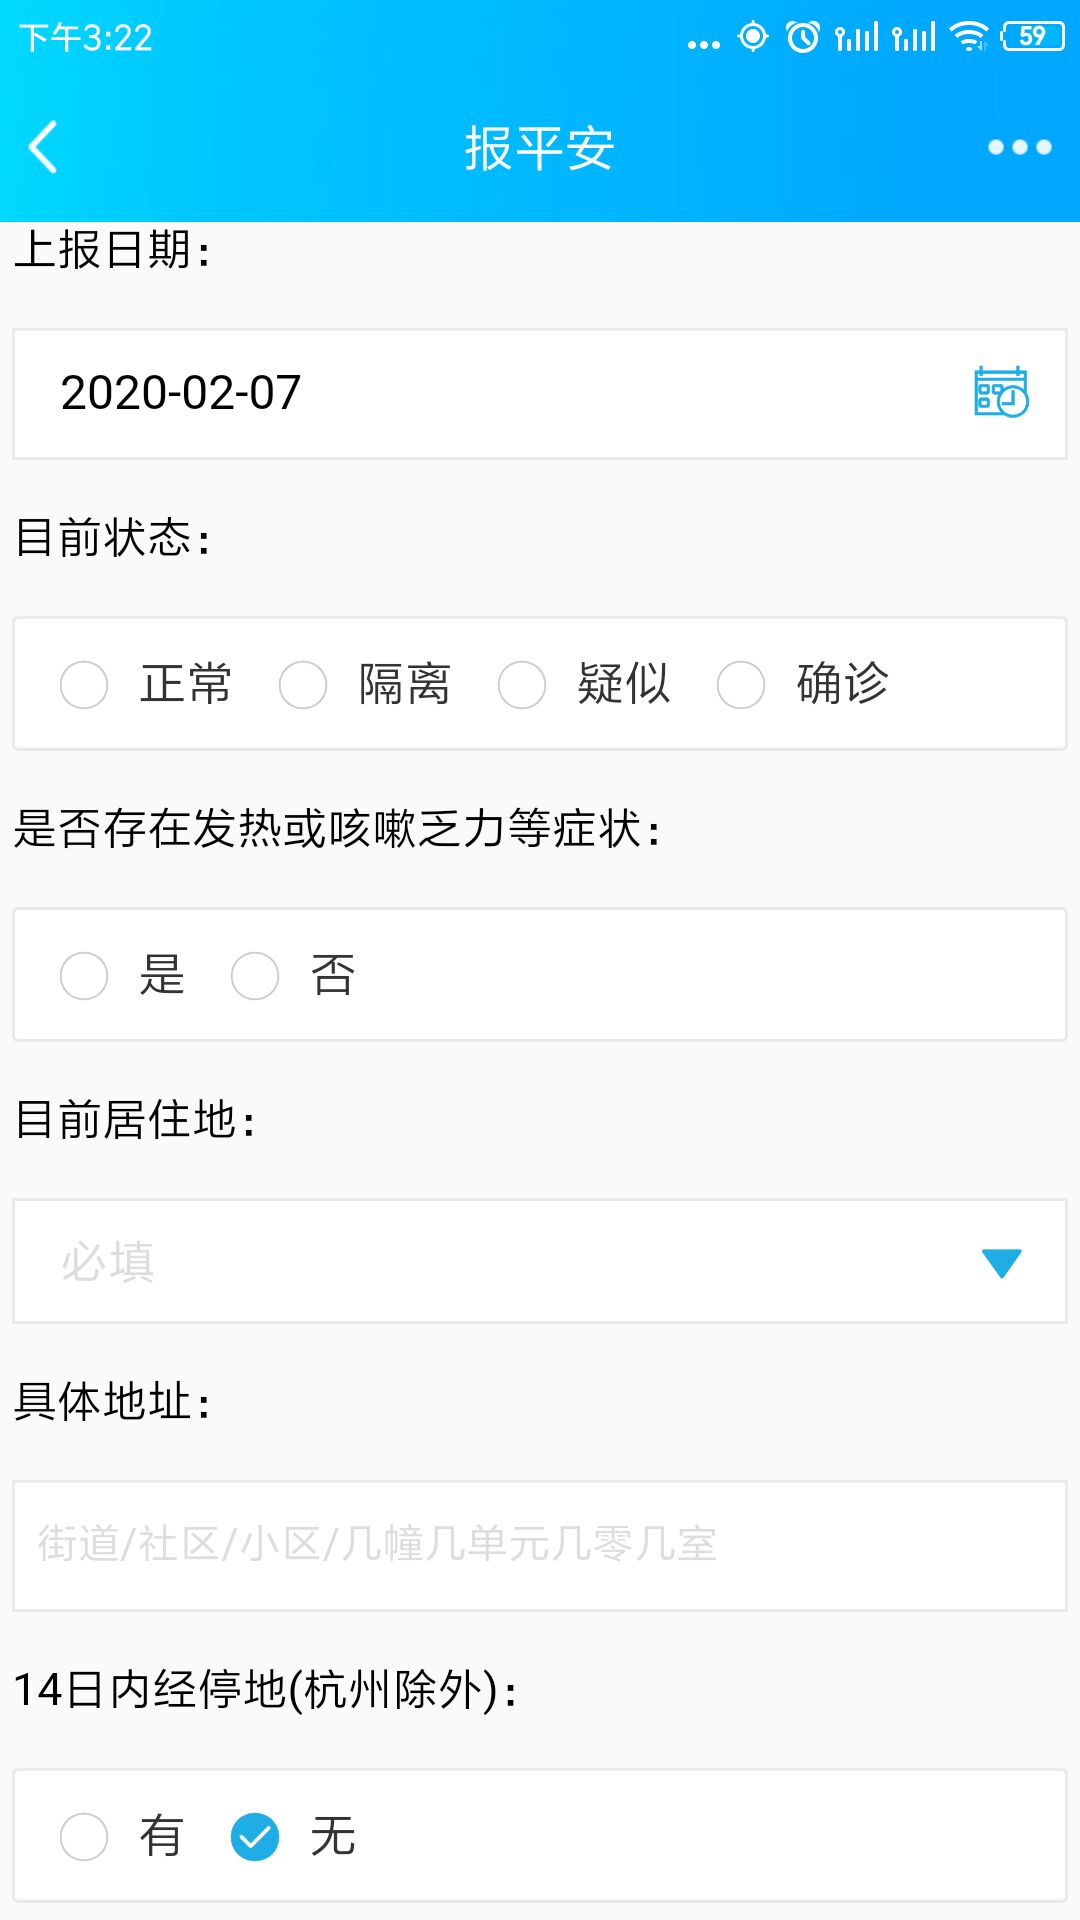Select the checked 无 travel option
The width and height of the screenshot is (1080, 1920).
coord(255,1837)
